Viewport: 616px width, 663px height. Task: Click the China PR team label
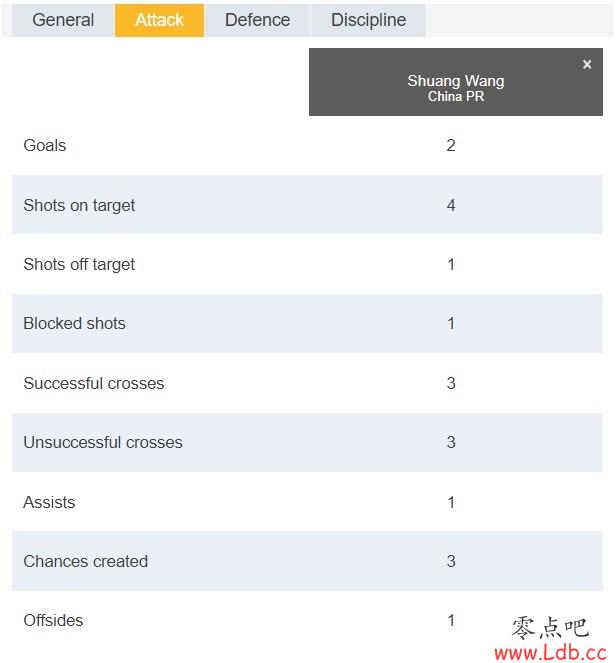pyautogui.click(x=456, y=96)
